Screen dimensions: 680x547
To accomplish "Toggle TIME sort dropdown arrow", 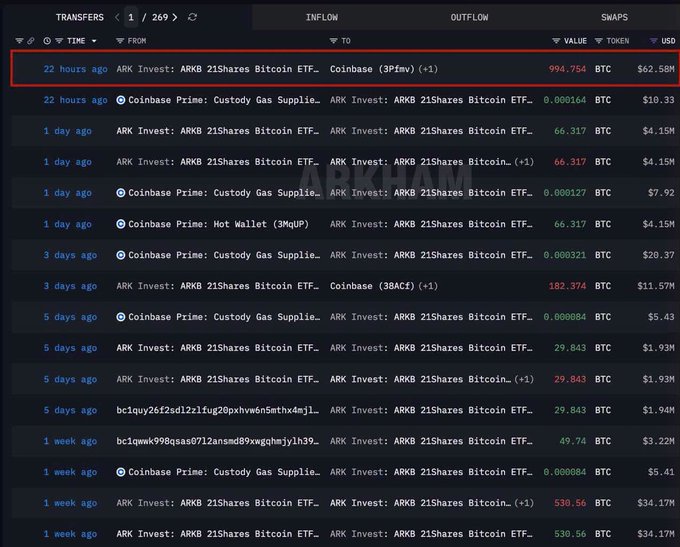I will (x=94, y=41).
